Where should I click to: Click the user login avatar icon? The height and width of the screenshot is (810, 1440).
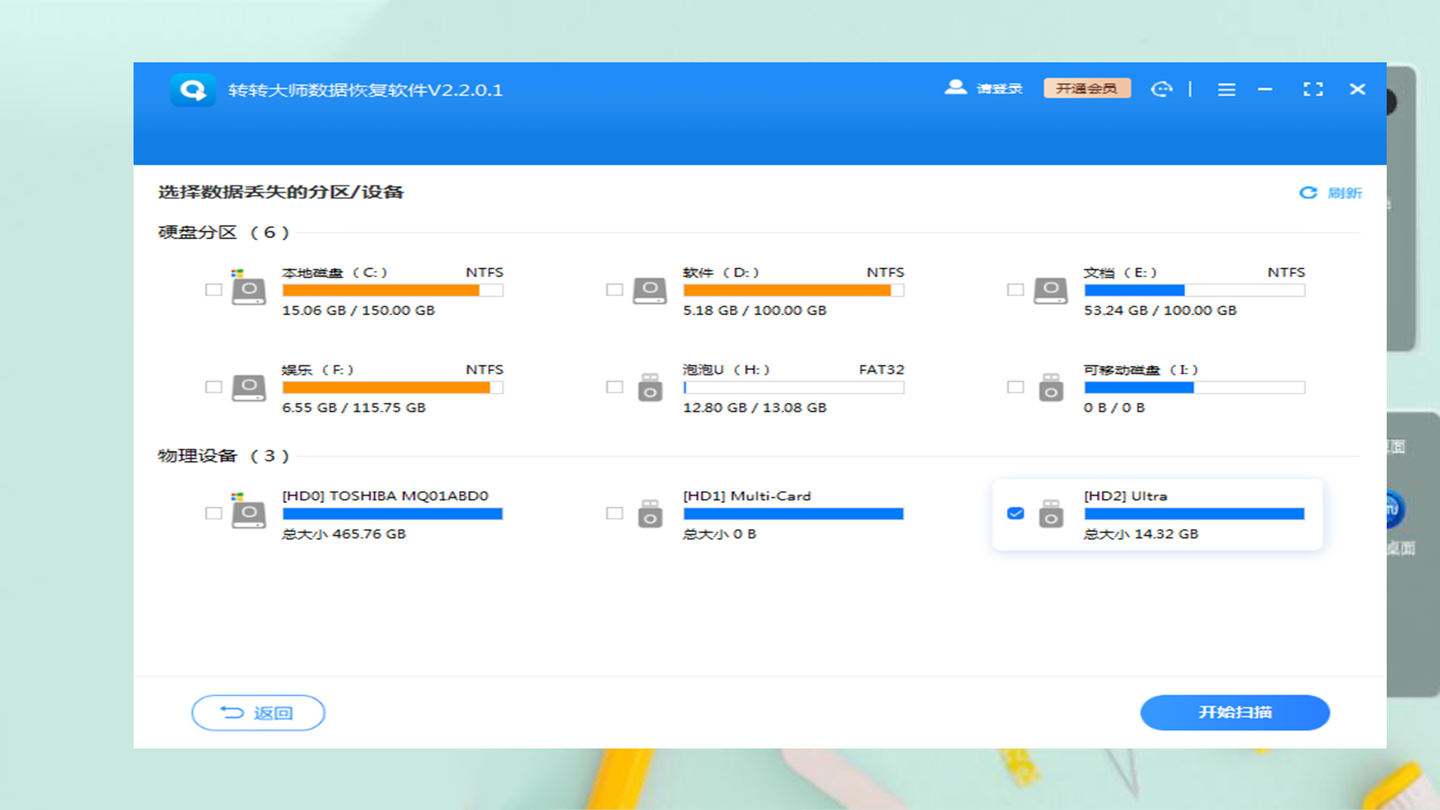coord(955,88)
